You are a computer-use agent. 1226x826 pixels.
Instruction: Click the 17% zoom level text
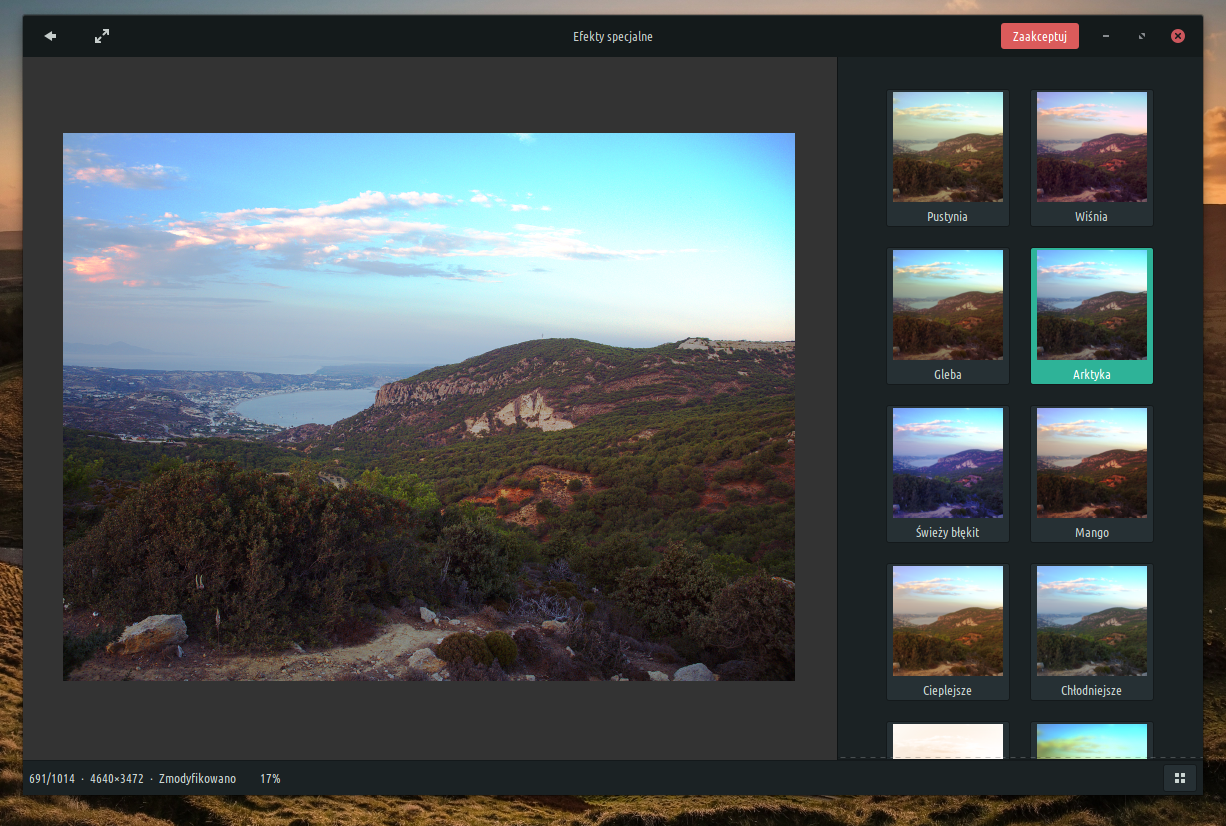(x=270, y=778)
